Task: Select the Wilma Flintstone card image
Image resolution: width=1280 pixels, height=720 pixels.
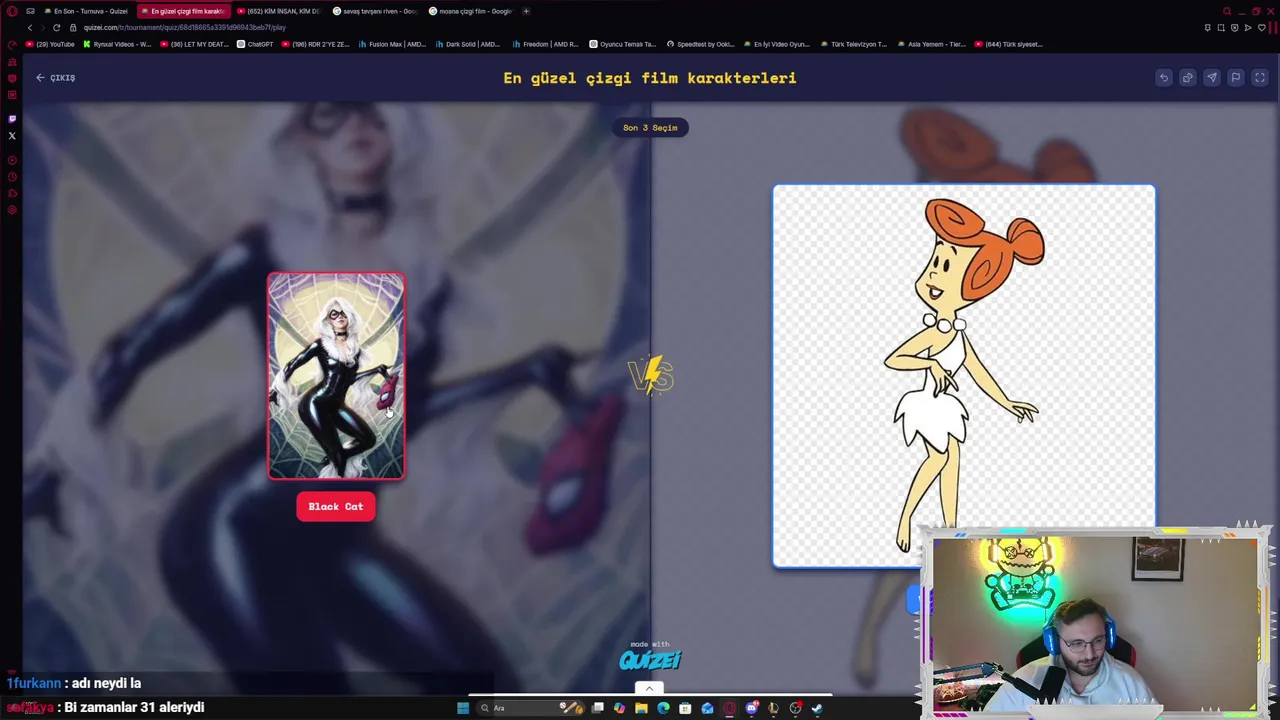Action: [964, 375]
